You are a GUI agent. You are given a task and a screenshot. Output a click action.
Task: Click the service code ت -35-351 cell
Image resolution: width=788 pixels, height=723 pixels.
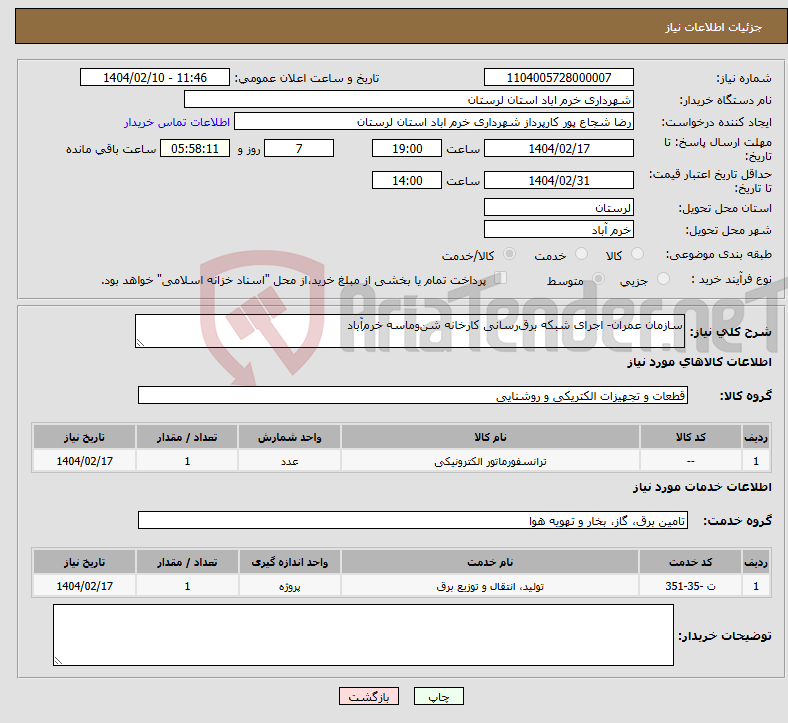click(691, 586)
